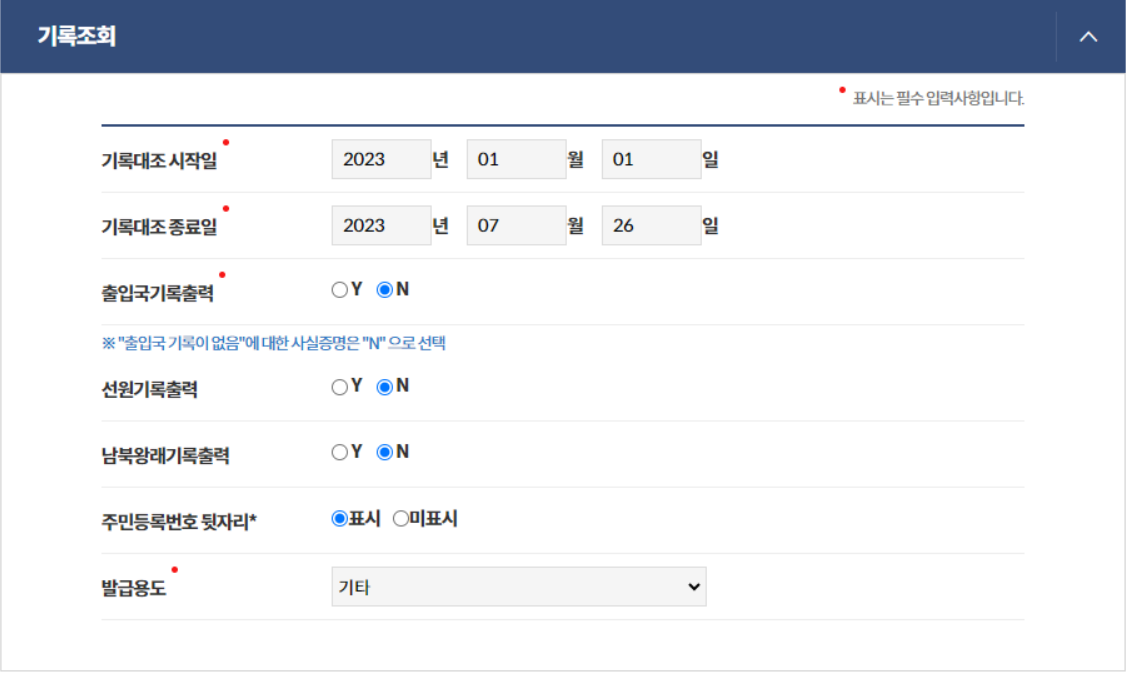Collapse the 기록조회 panel using the chevron
1127x673 pixels.
(x=1088, y=36)
